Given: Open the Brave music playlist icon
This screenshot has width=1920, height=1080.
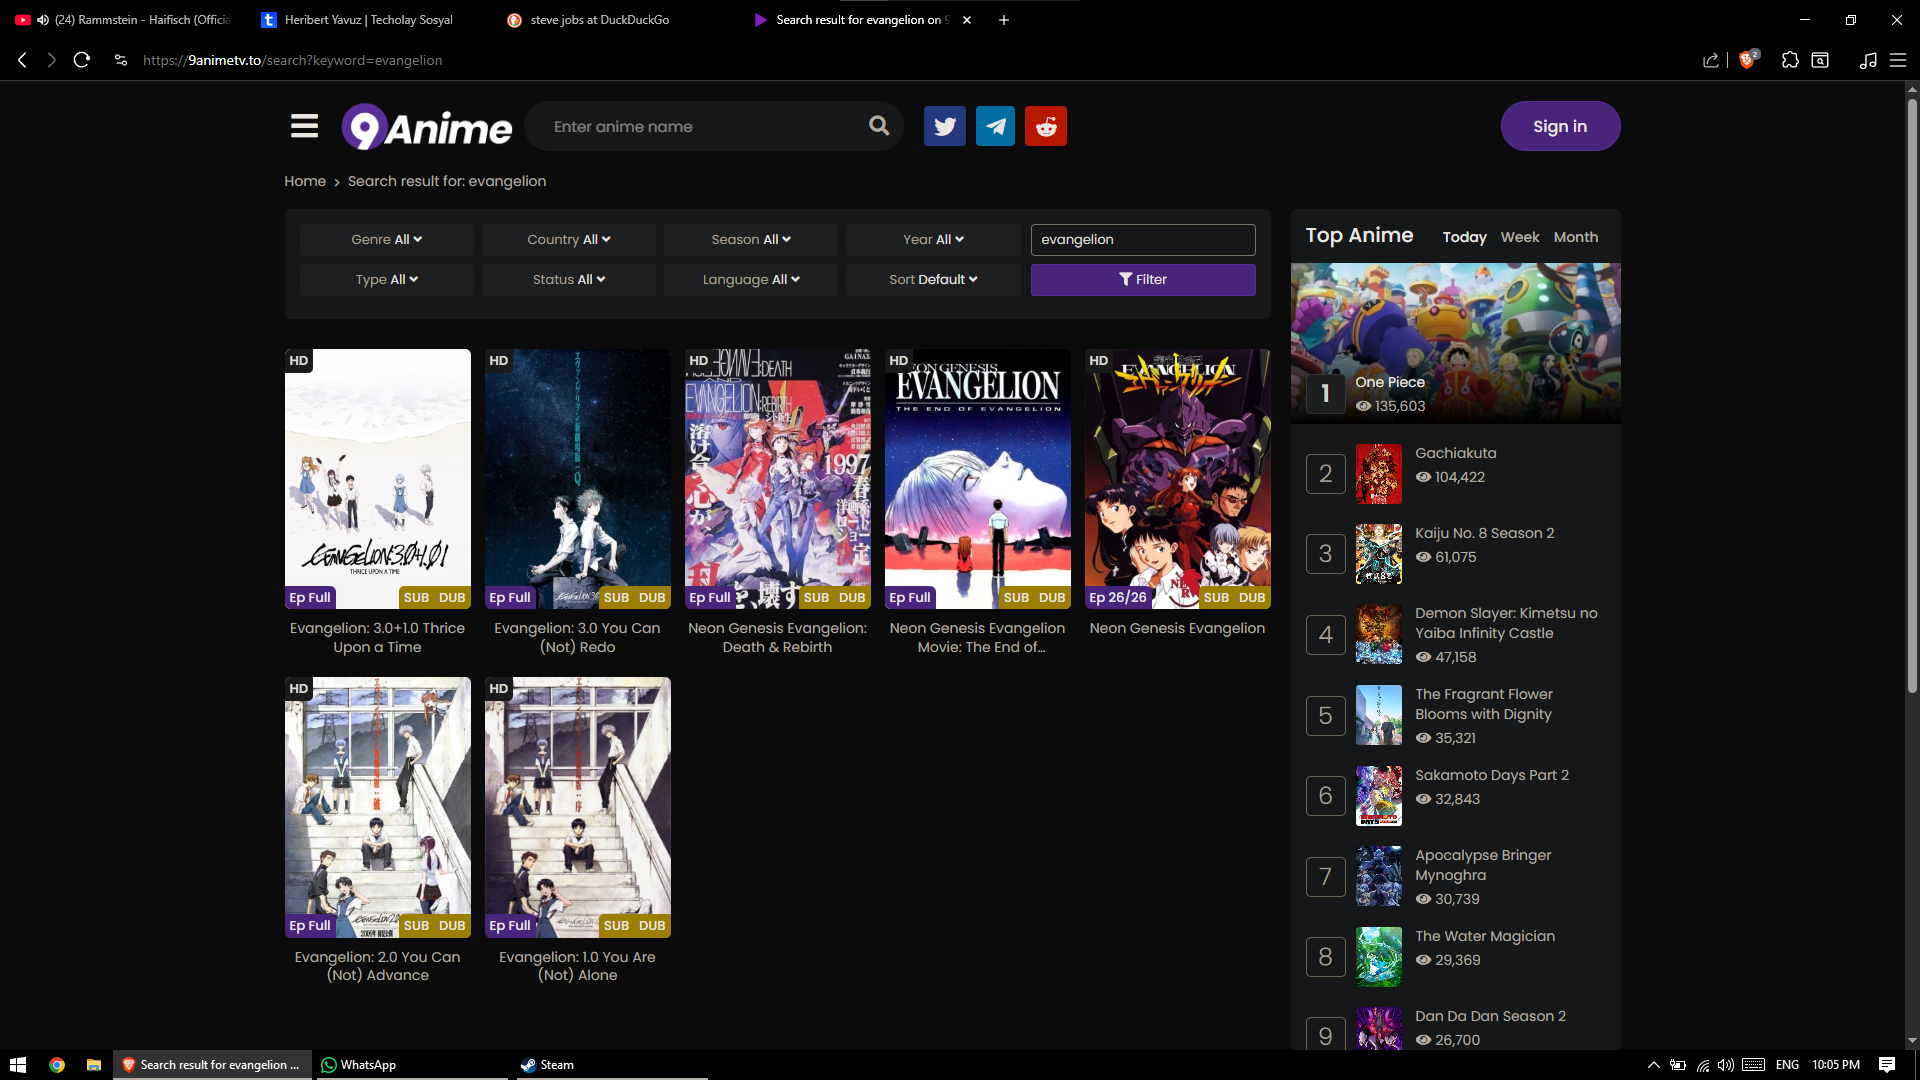Looking at the screenshot, I should (1868, 60).
